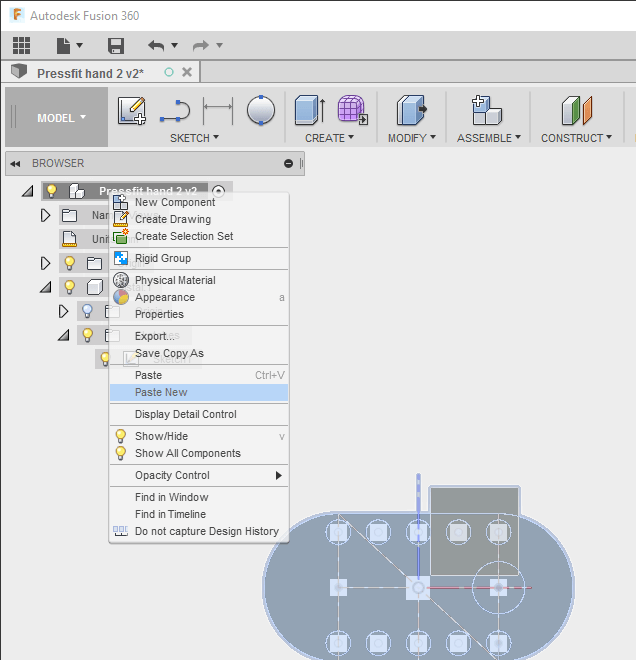Select the New Component assemble tool
This screenshot has height=660, width=636.
487,110
